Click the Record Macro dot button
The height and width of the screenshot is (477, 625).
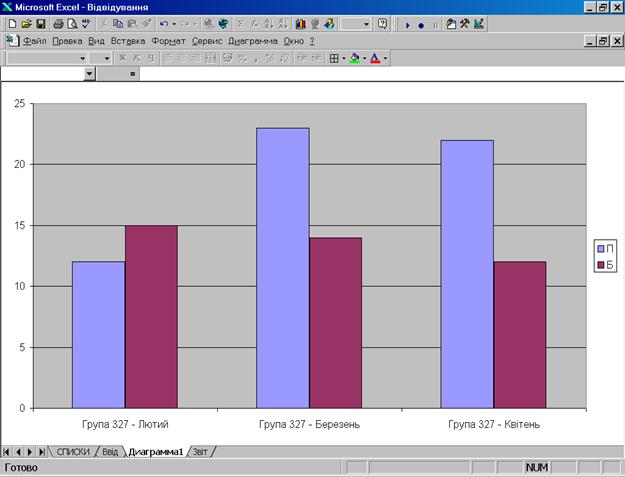(x=421, y=23)
